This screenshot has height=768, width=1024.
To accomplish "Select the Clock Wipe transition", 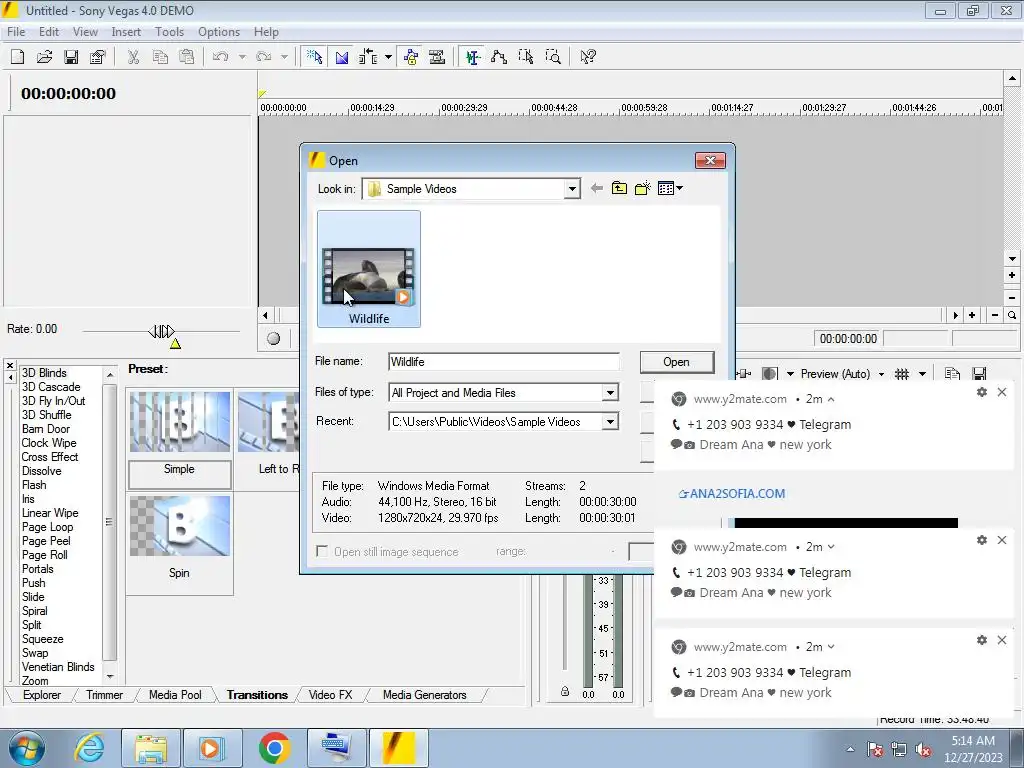I will point(49,443).
